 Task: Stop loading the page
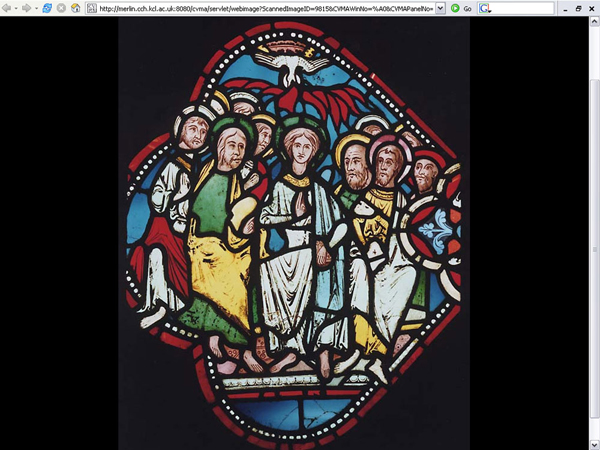point(61,8)
